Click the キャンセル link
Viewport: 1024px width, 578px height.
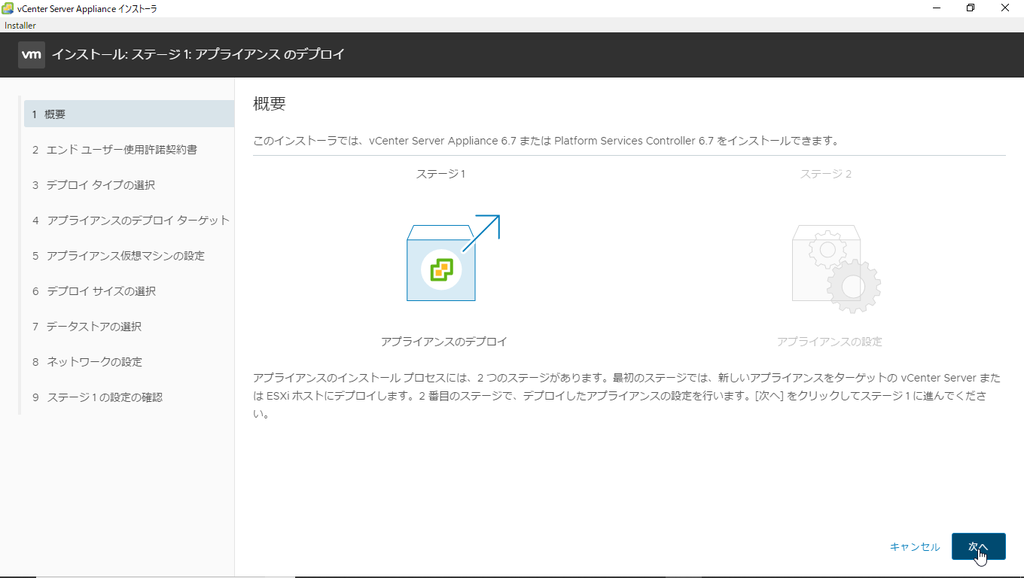point(914,547)
